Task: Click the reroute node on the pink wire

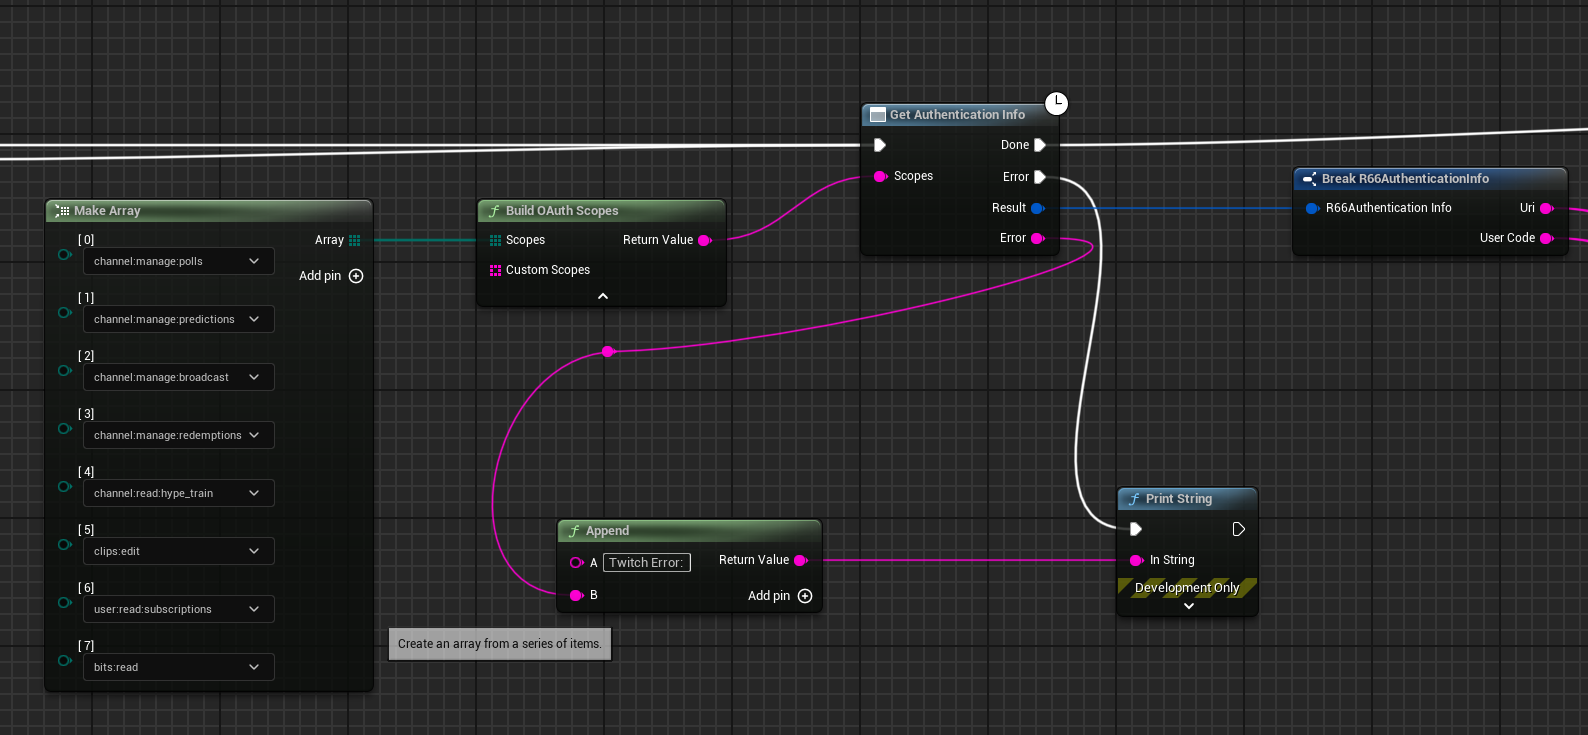Action: click(x=608, y=351)
